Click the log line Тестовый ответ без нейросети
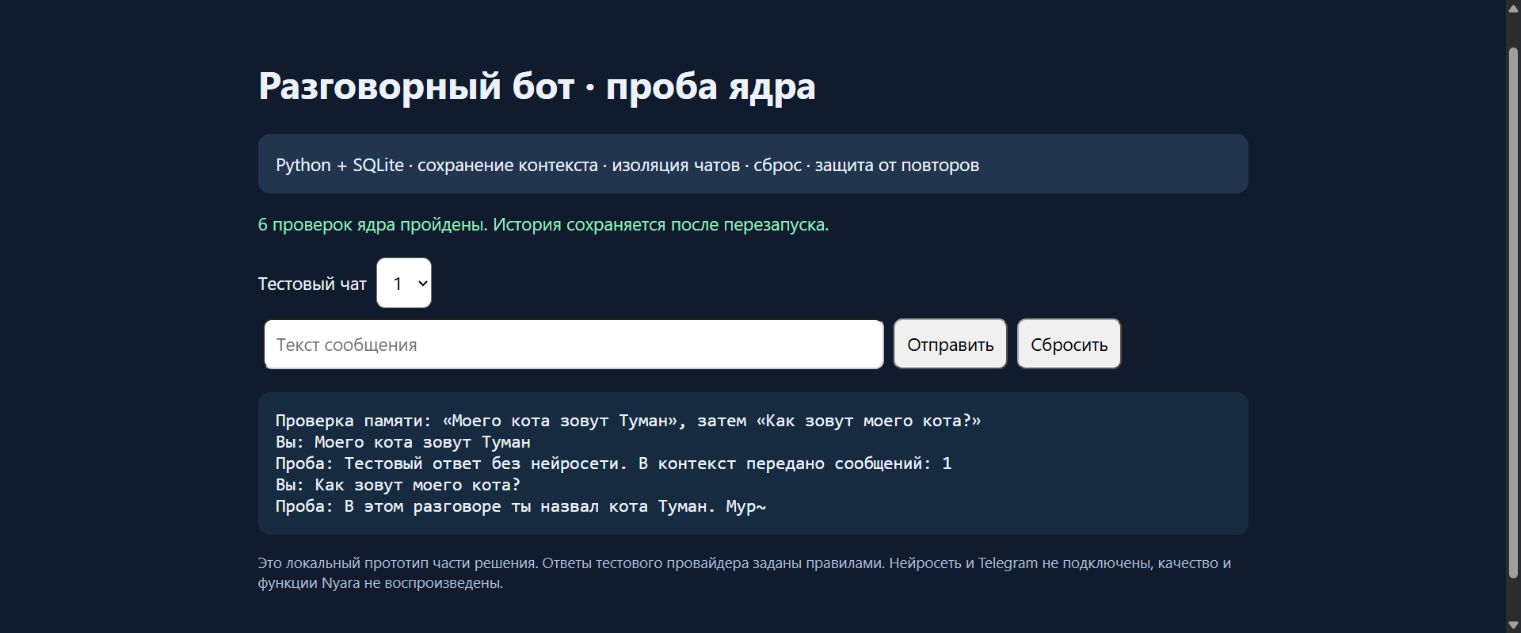This screenshot has width=1521, height=633. click(613, 464)
